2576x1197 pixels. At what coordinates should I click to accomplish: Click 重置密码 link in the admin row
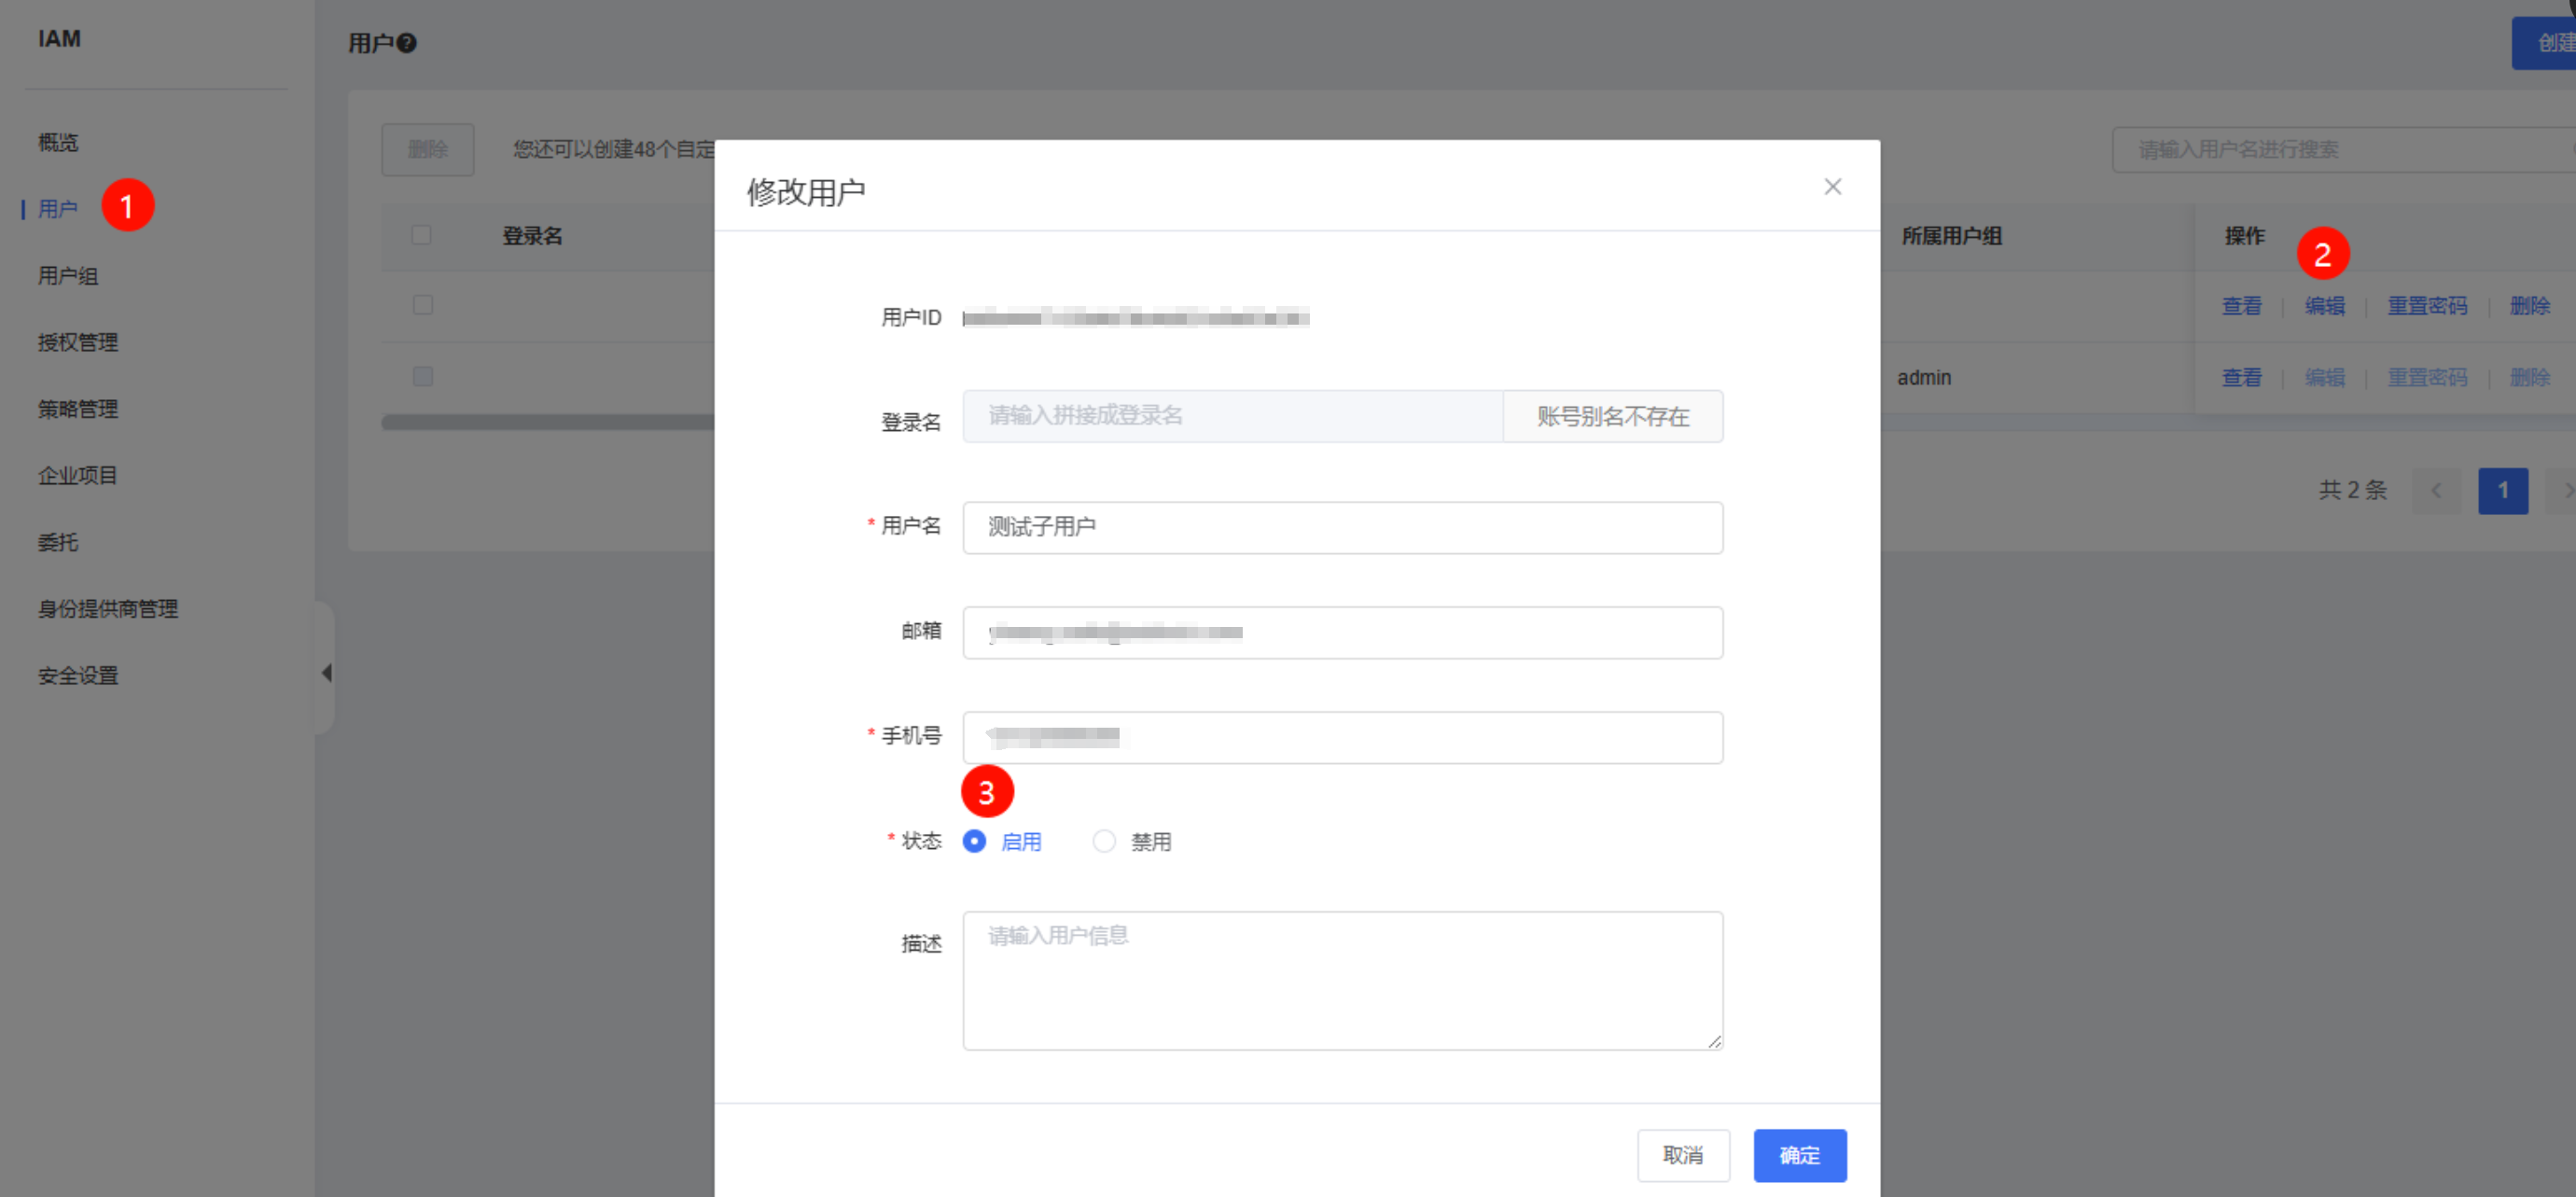2428,378
